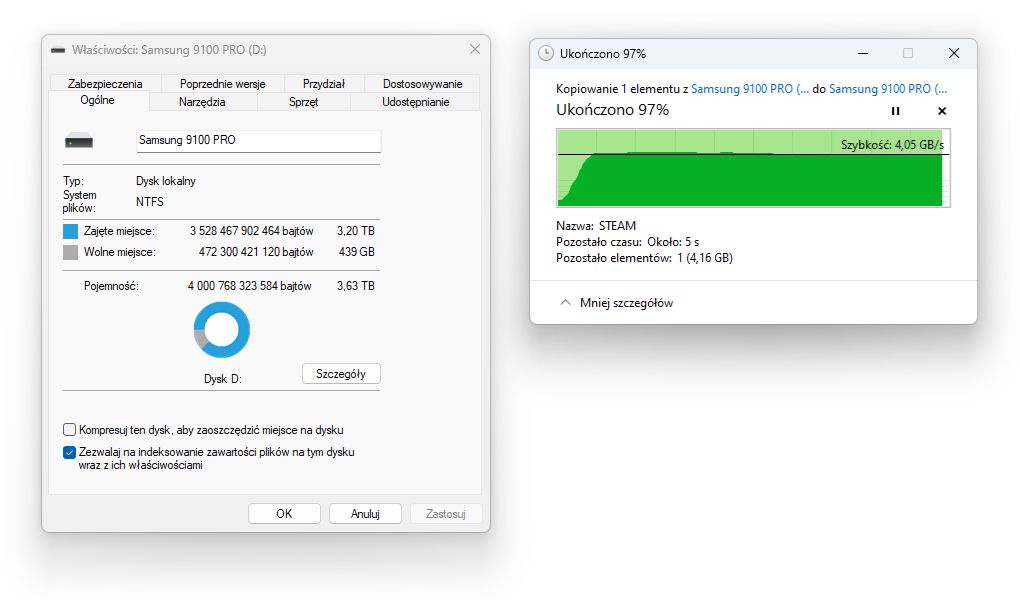Enable Kompresuj ten dysk checkbox

pos(69,430)
